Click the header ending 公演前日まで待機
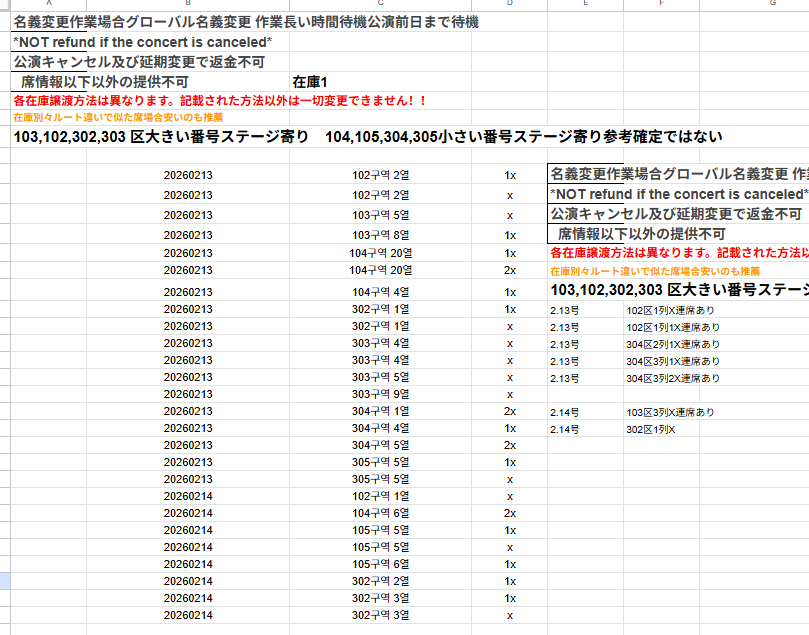Image resolution: width=809 pixels, height=635 pixels. 246,22
